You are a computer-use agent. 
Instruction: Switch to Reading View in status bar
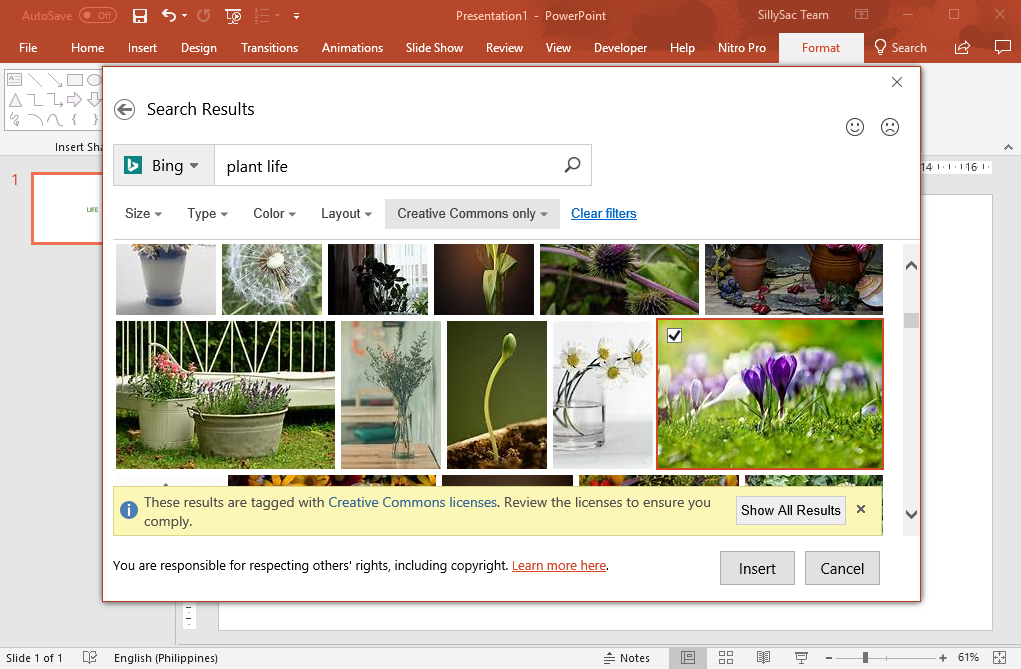point(763,658)
